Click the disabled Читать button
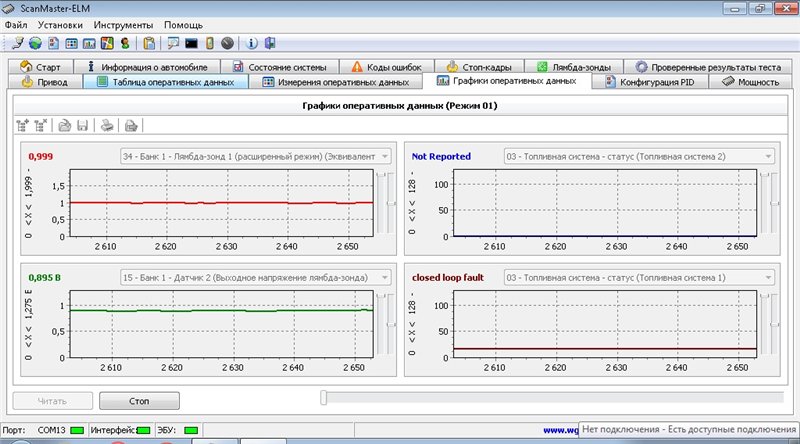 (53, 401)
